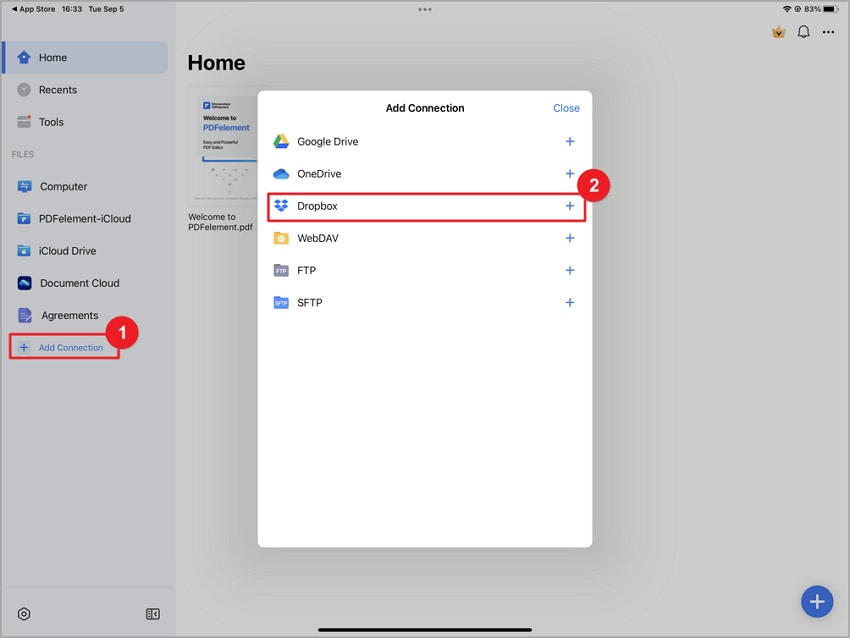
Task: Click the Google Drive logo icon
Action: pos(281,141)
